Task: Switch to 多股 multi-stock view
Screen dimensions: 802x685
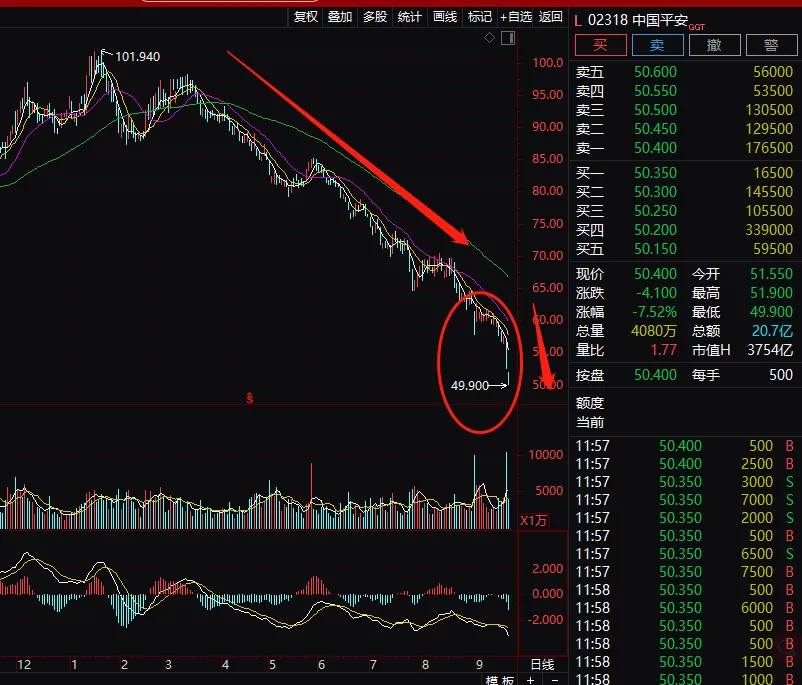Action: pos(375,16)
